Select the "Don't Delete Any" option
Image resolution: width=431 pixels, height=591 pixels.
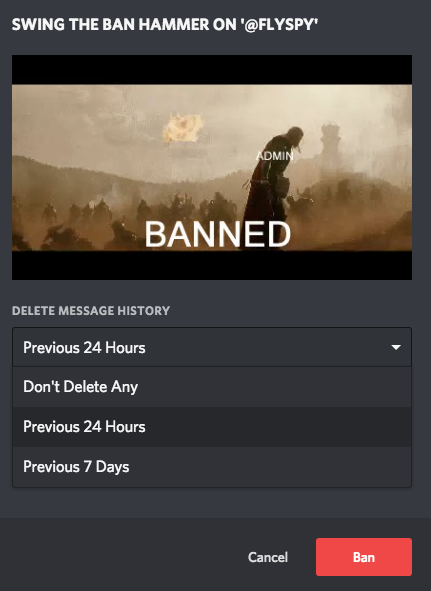point(212,387)
